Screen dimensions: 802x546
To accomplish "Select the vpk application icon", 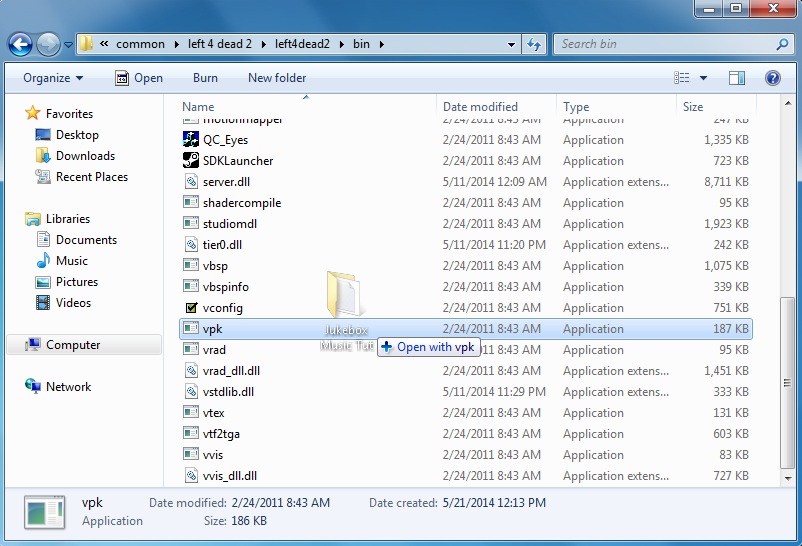I will [191, 328].
